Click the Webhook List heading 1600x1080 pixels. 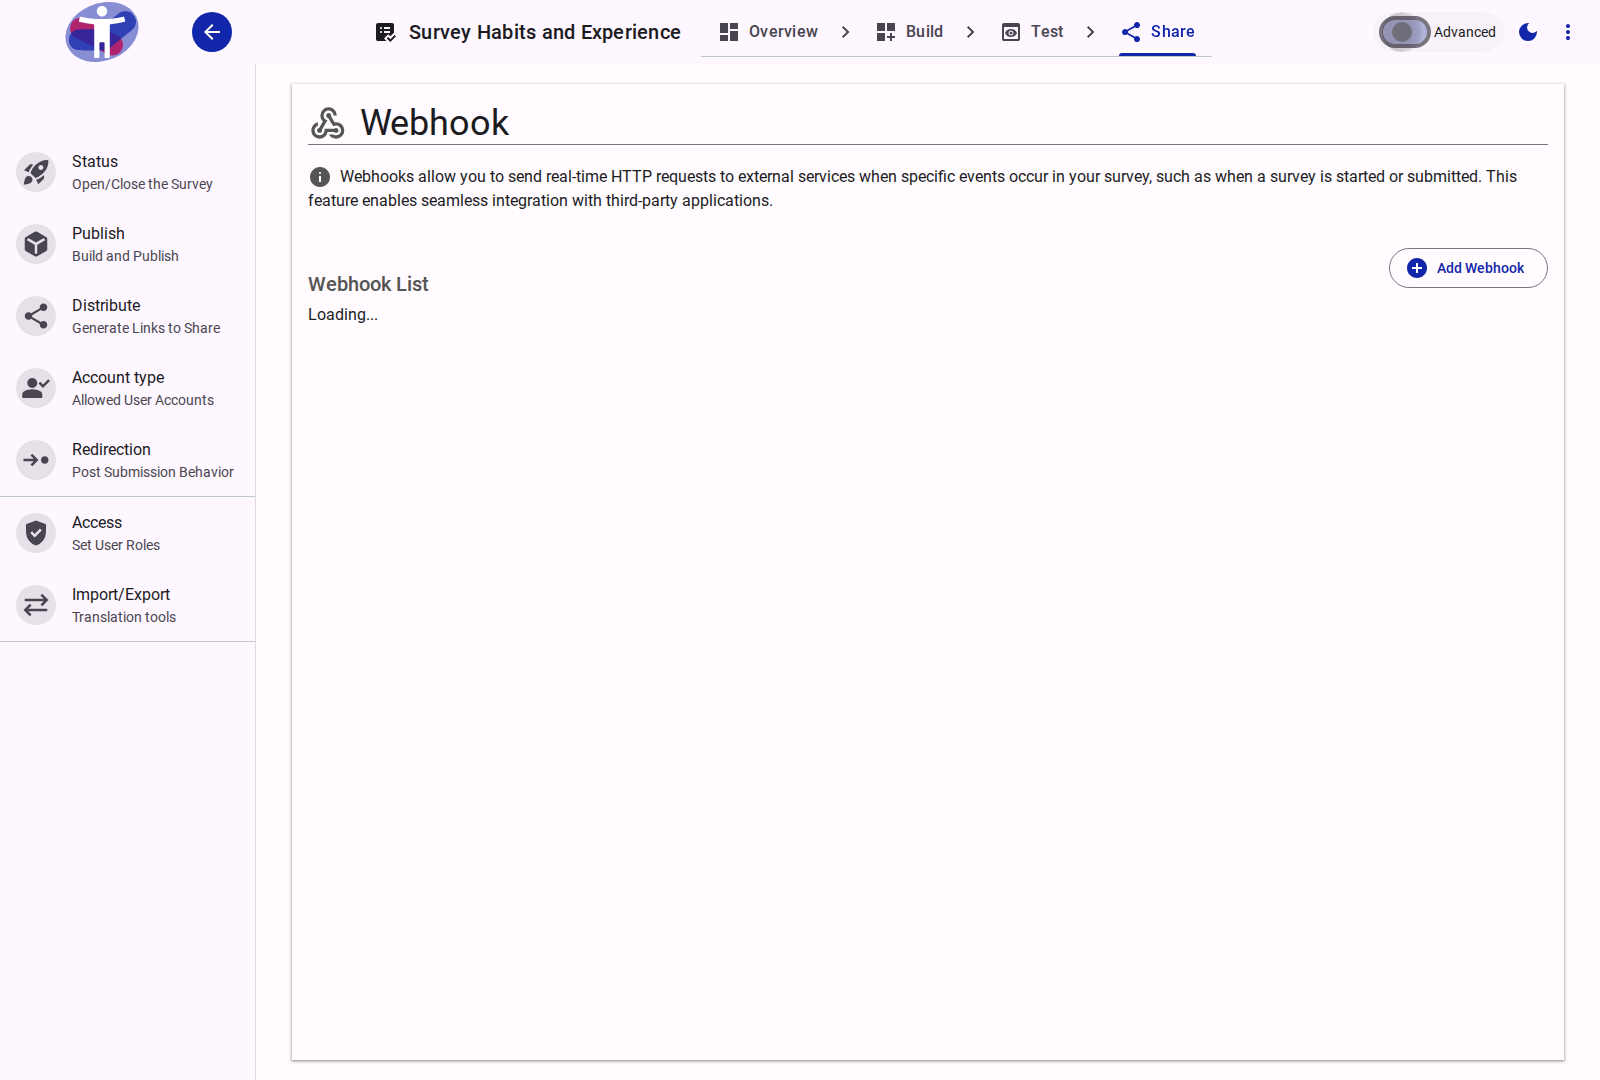click(x=368, y=284)
